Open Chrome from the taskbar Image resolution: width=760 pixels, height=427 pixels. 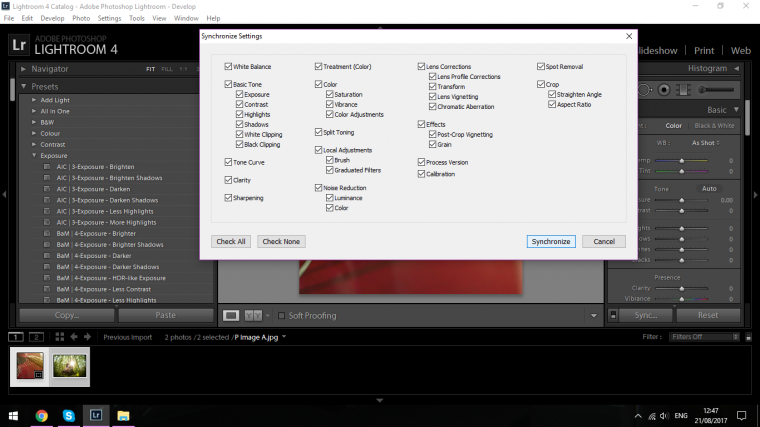coord(42,415)
